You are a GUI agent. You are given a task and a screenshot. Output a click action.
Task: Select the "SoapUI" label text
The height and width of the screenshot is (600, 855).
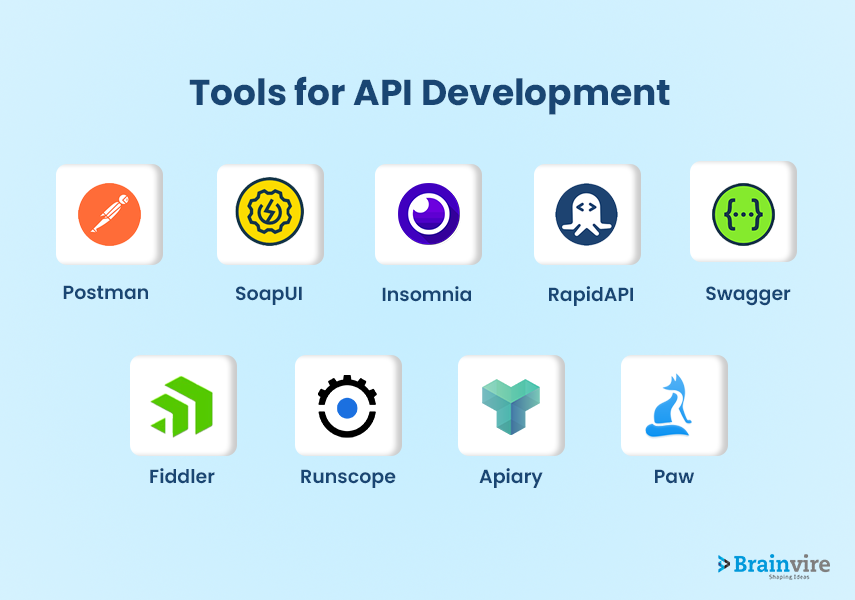tap(269, 294)
